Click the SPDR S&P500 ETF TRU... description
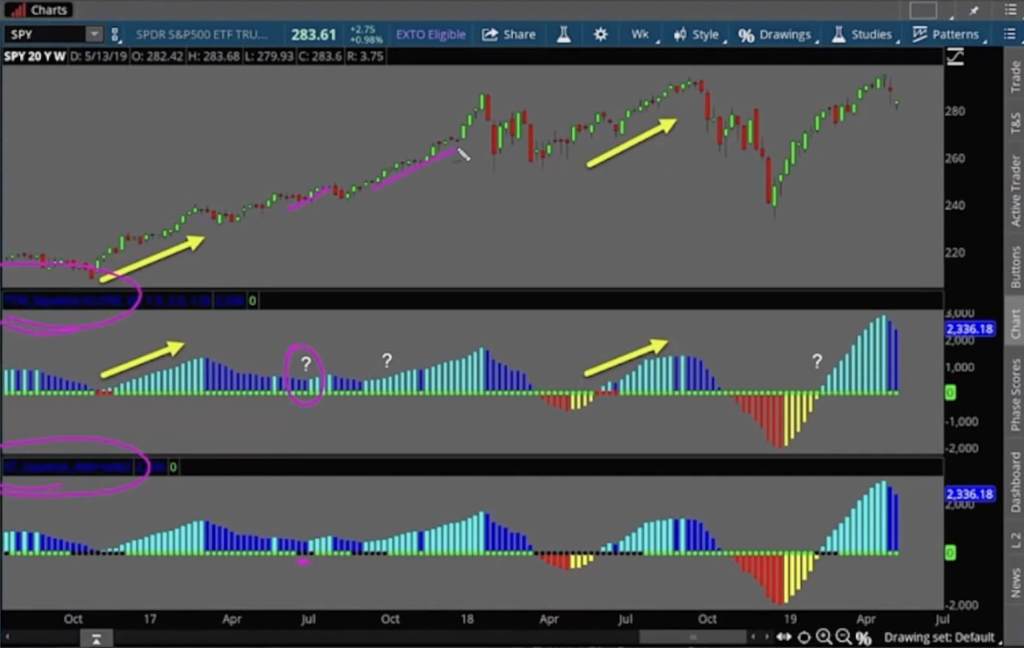The width and height of the screenshot is (1024, 648). [202, 35]
